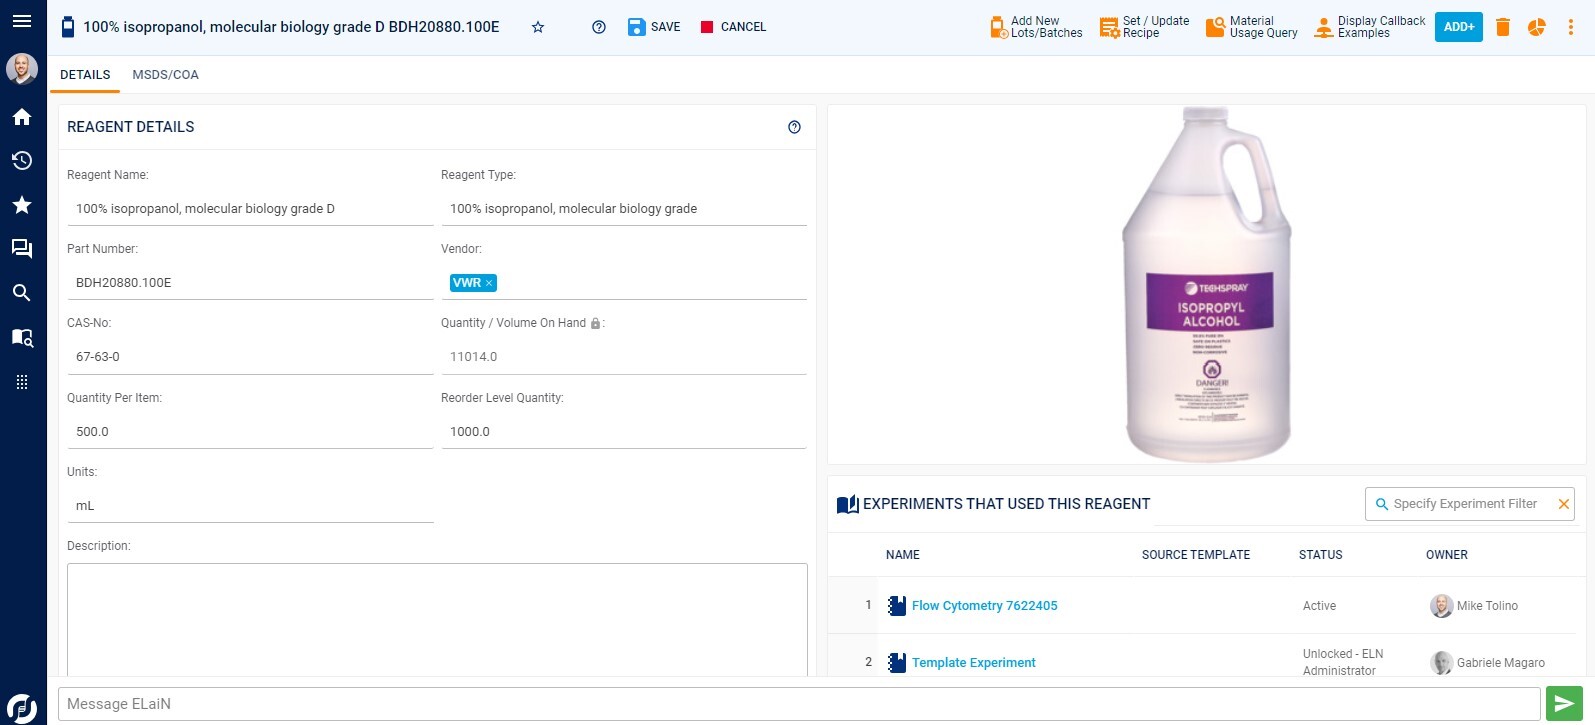Click Quantity / Volume On Hand value

click(x=624, y=357)
